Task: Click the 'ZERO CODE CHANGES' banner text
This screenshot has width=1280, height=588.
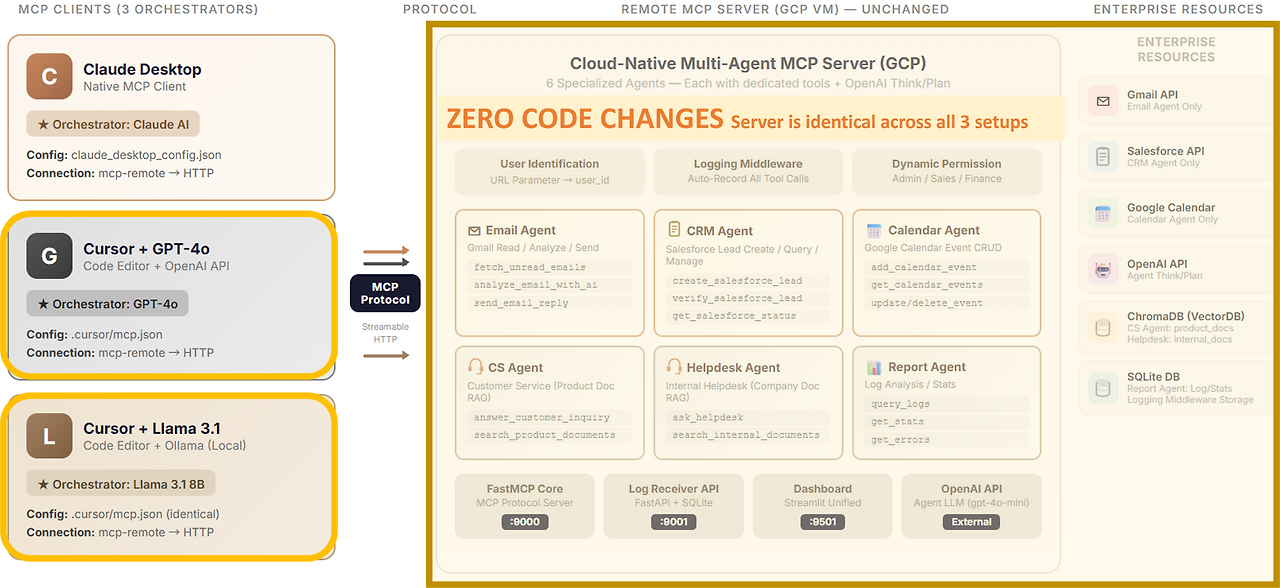Action: click(585, 119)
